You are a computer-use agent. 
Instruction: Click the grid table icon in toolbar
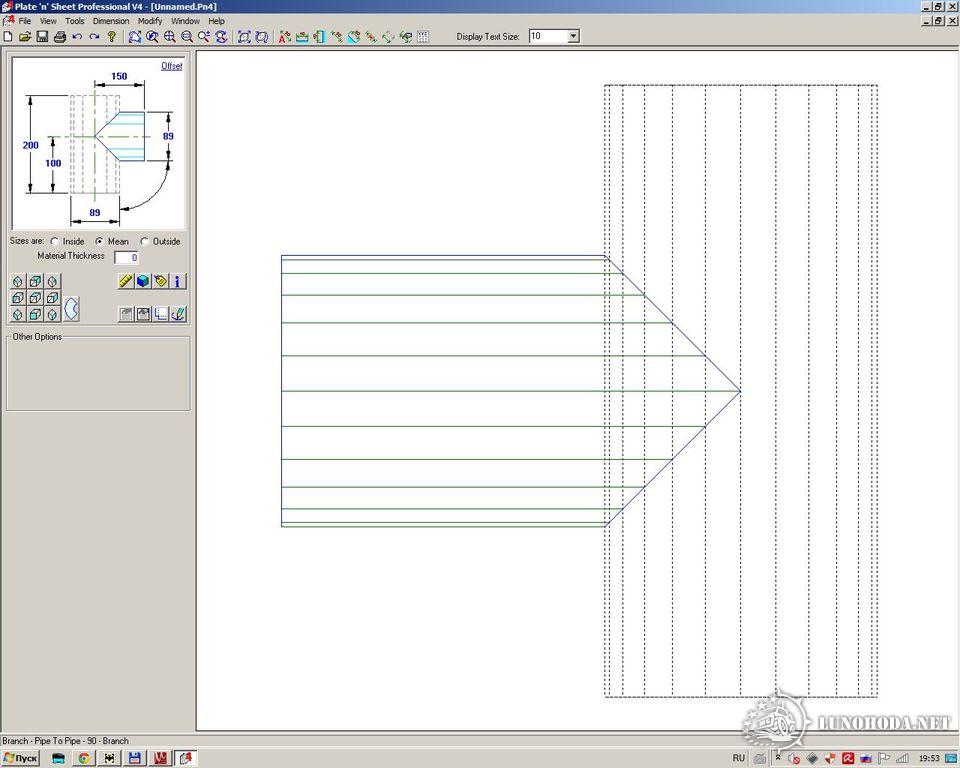pos(422,37)
